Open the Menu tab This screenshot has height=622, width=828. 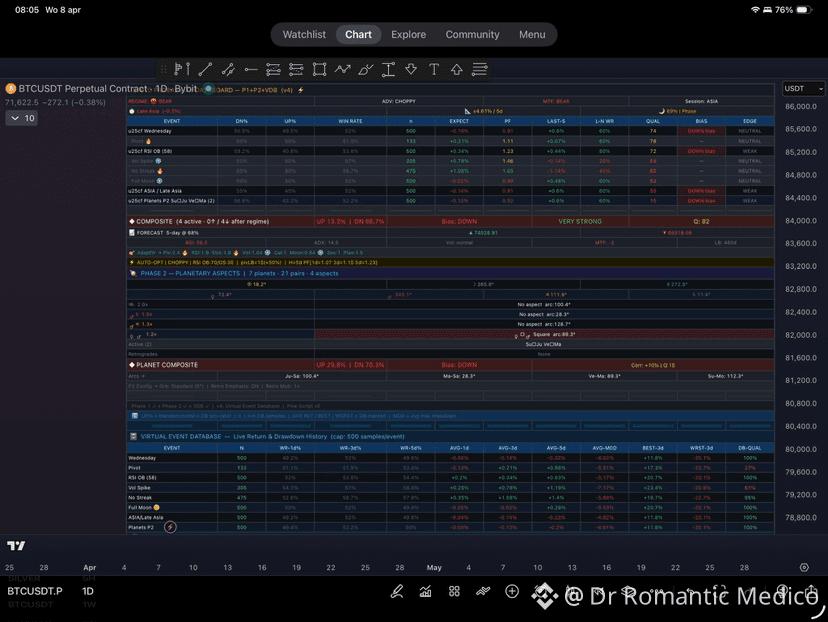pyautogui.click(x=532, y=34)
